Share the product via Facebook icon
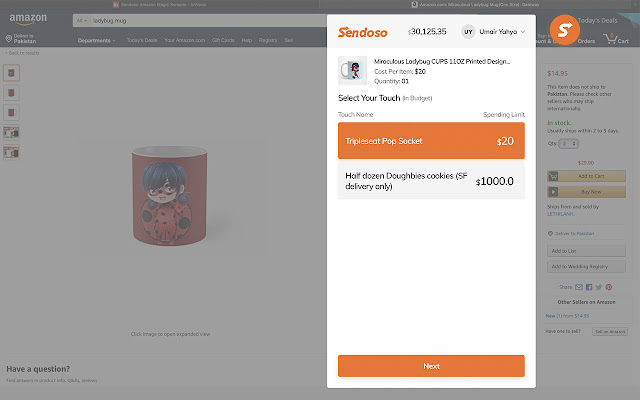This screenshot has width=640, height=400. click(588, 287)
